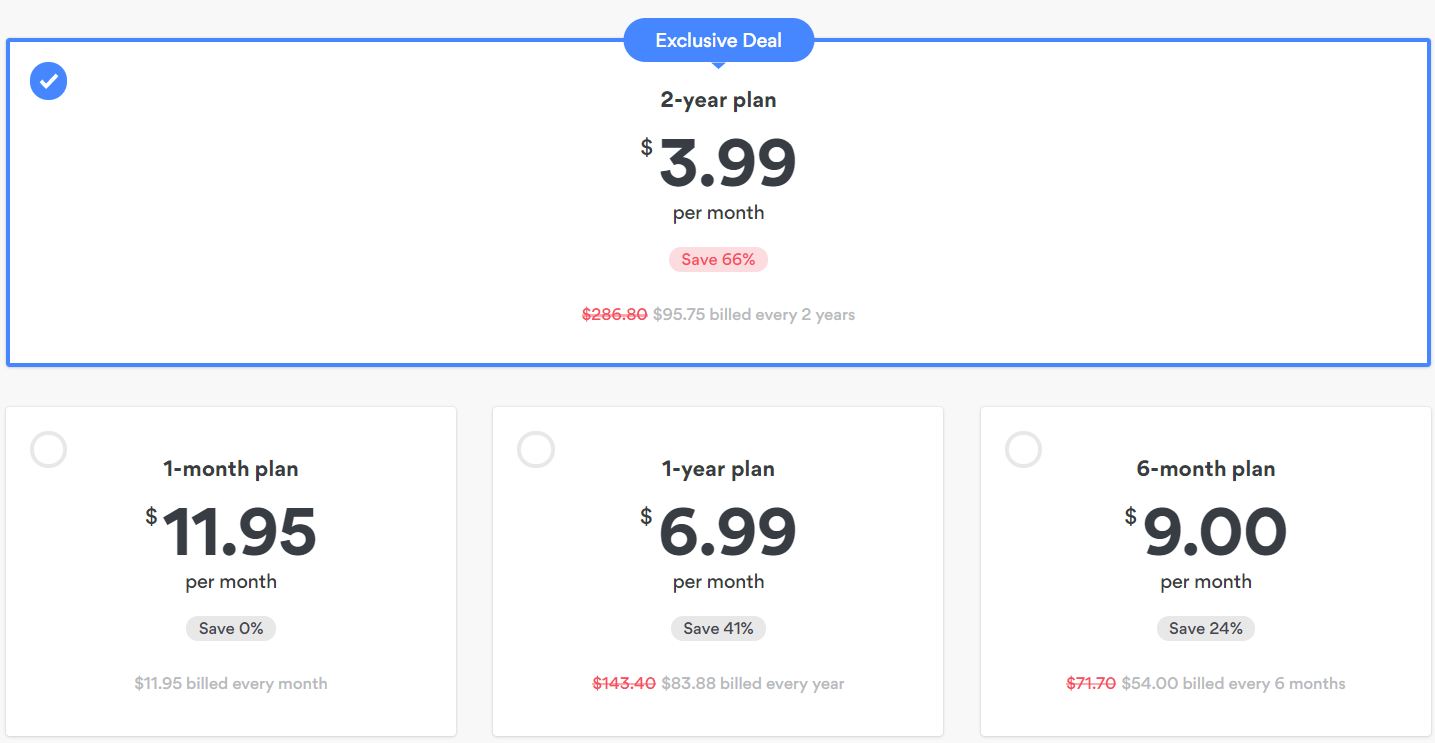Click the $3.99 price
This screenshot has width=1435, height=743.
point(726,164)
